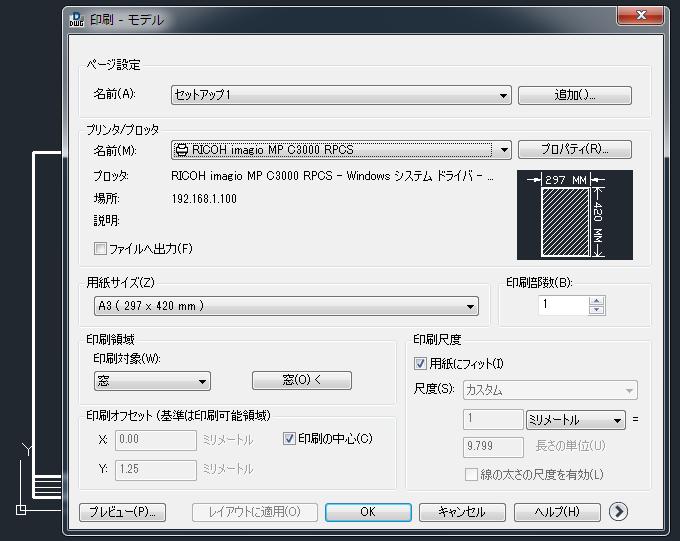Click the キャンセル button
This screenshot has height=541, width=680.
(462, 512)
